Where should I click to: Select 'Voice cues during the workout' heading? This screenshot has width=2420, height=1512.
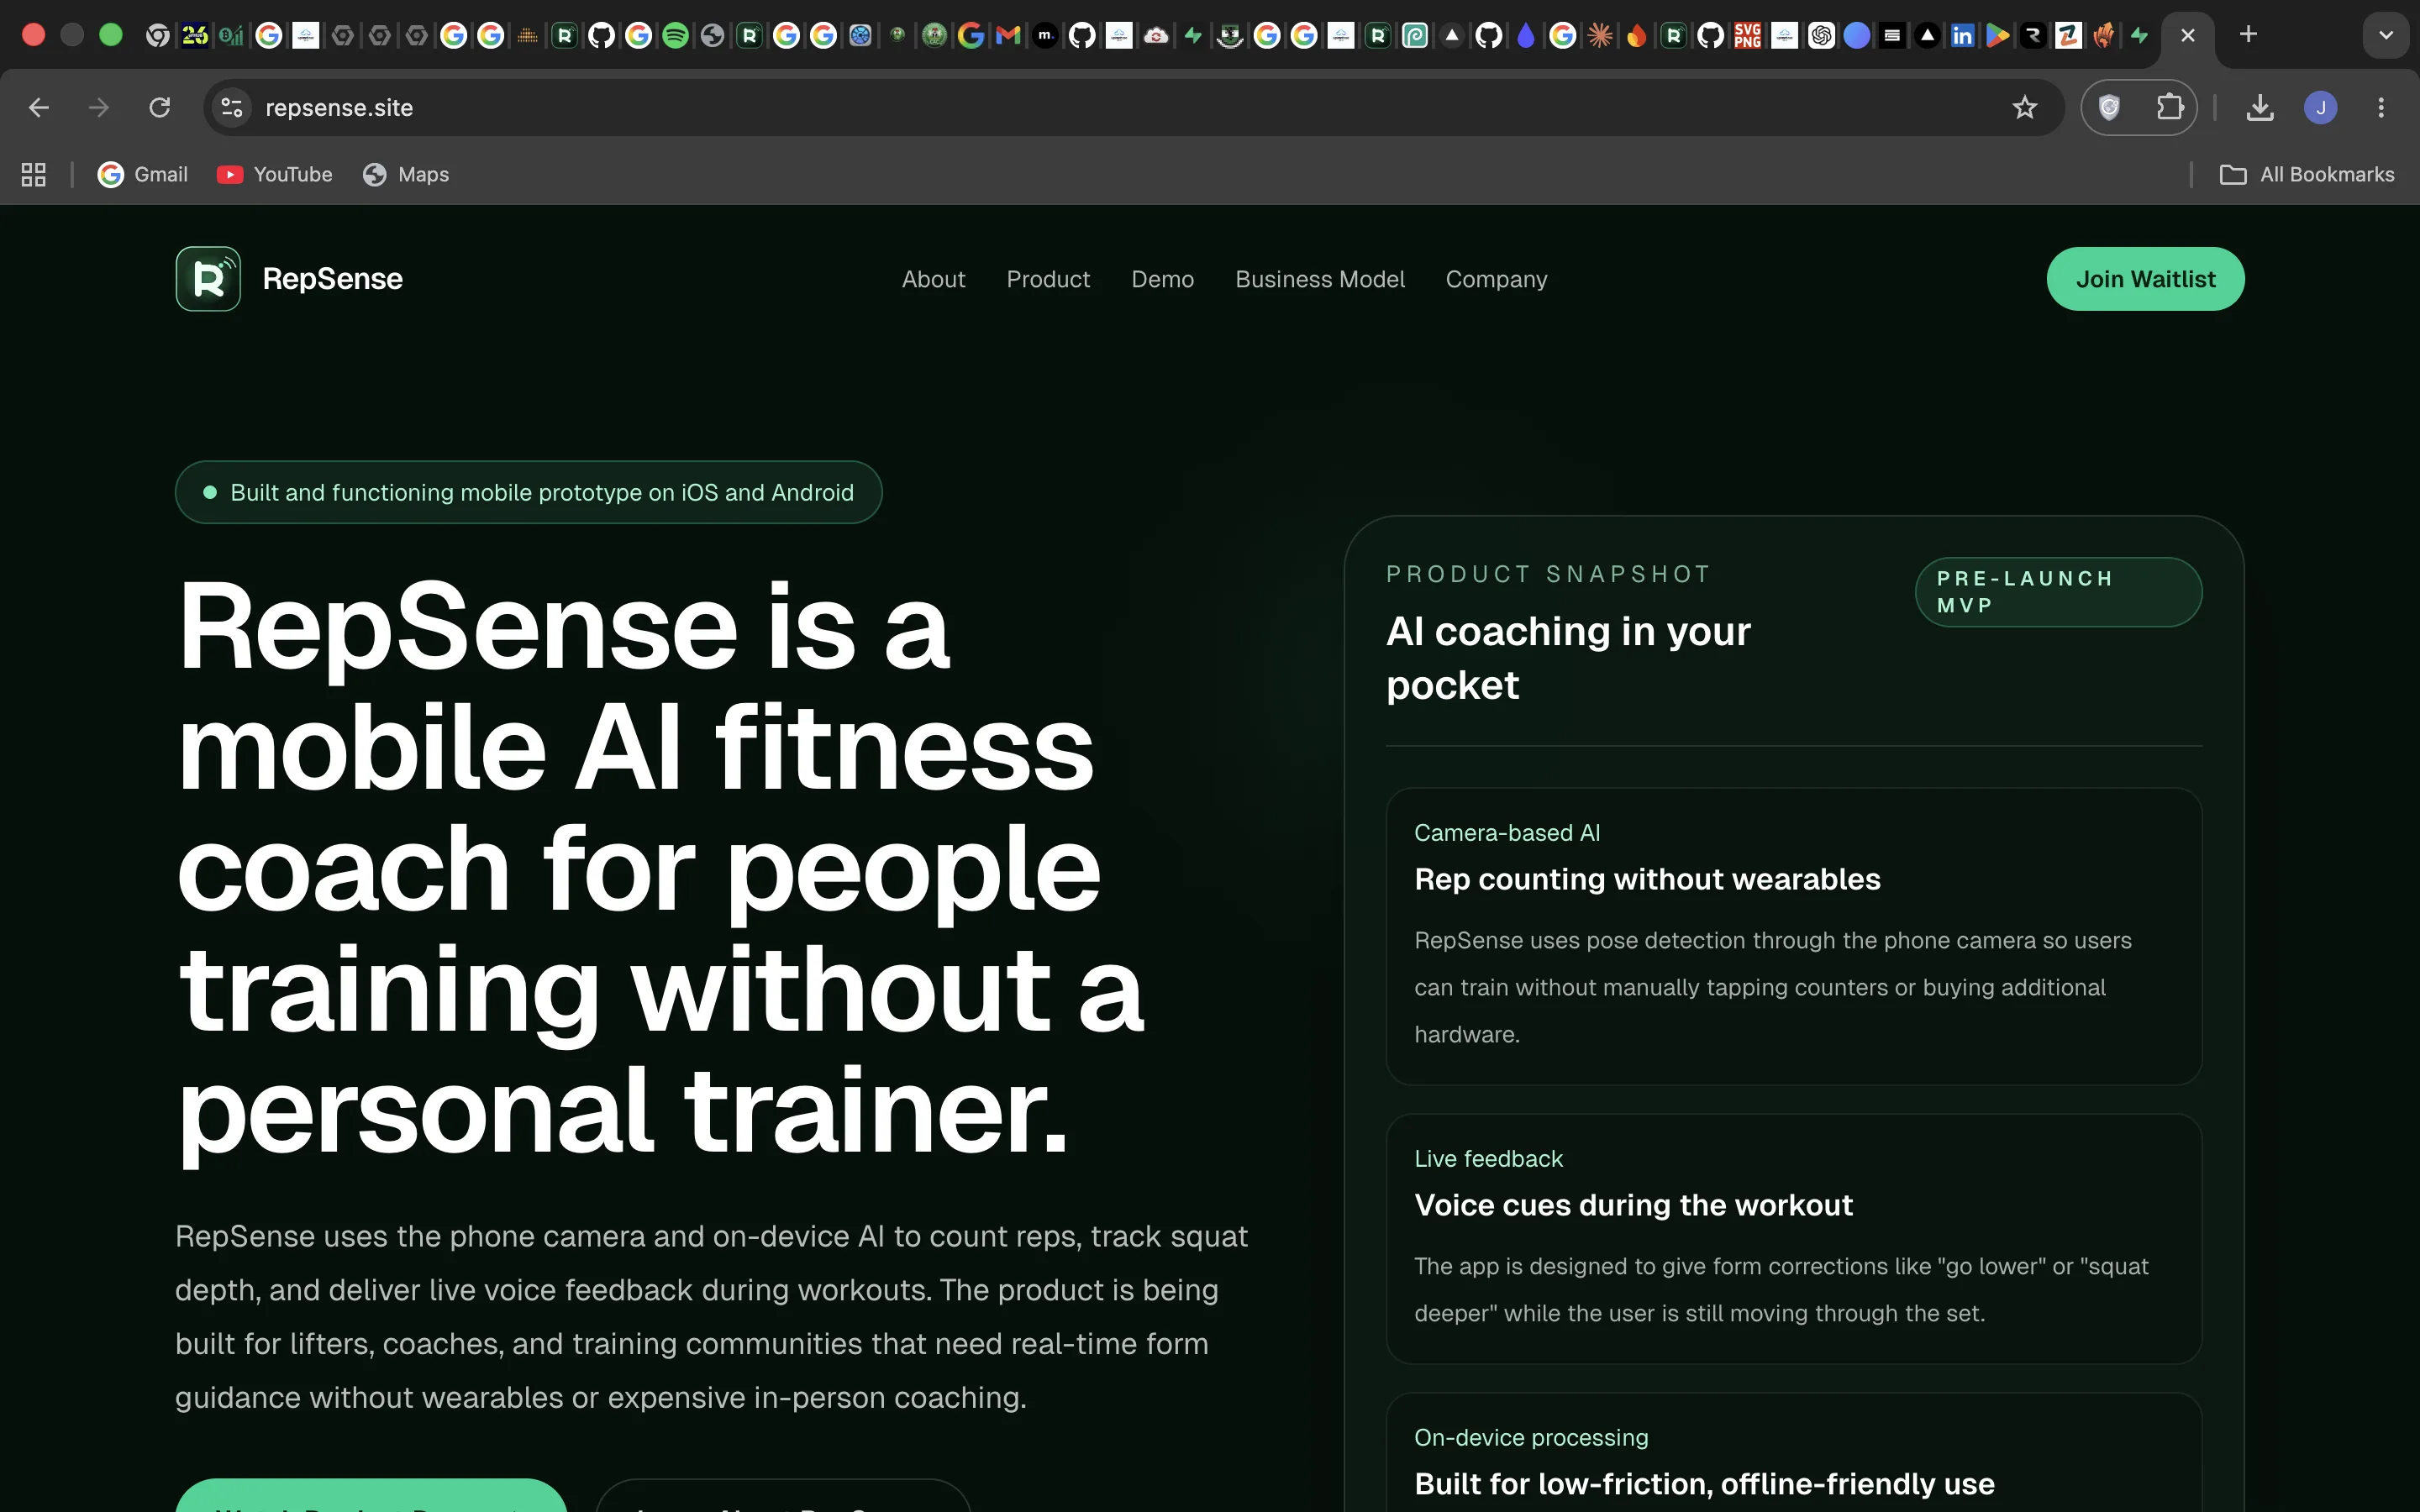click(1633, 1205)
